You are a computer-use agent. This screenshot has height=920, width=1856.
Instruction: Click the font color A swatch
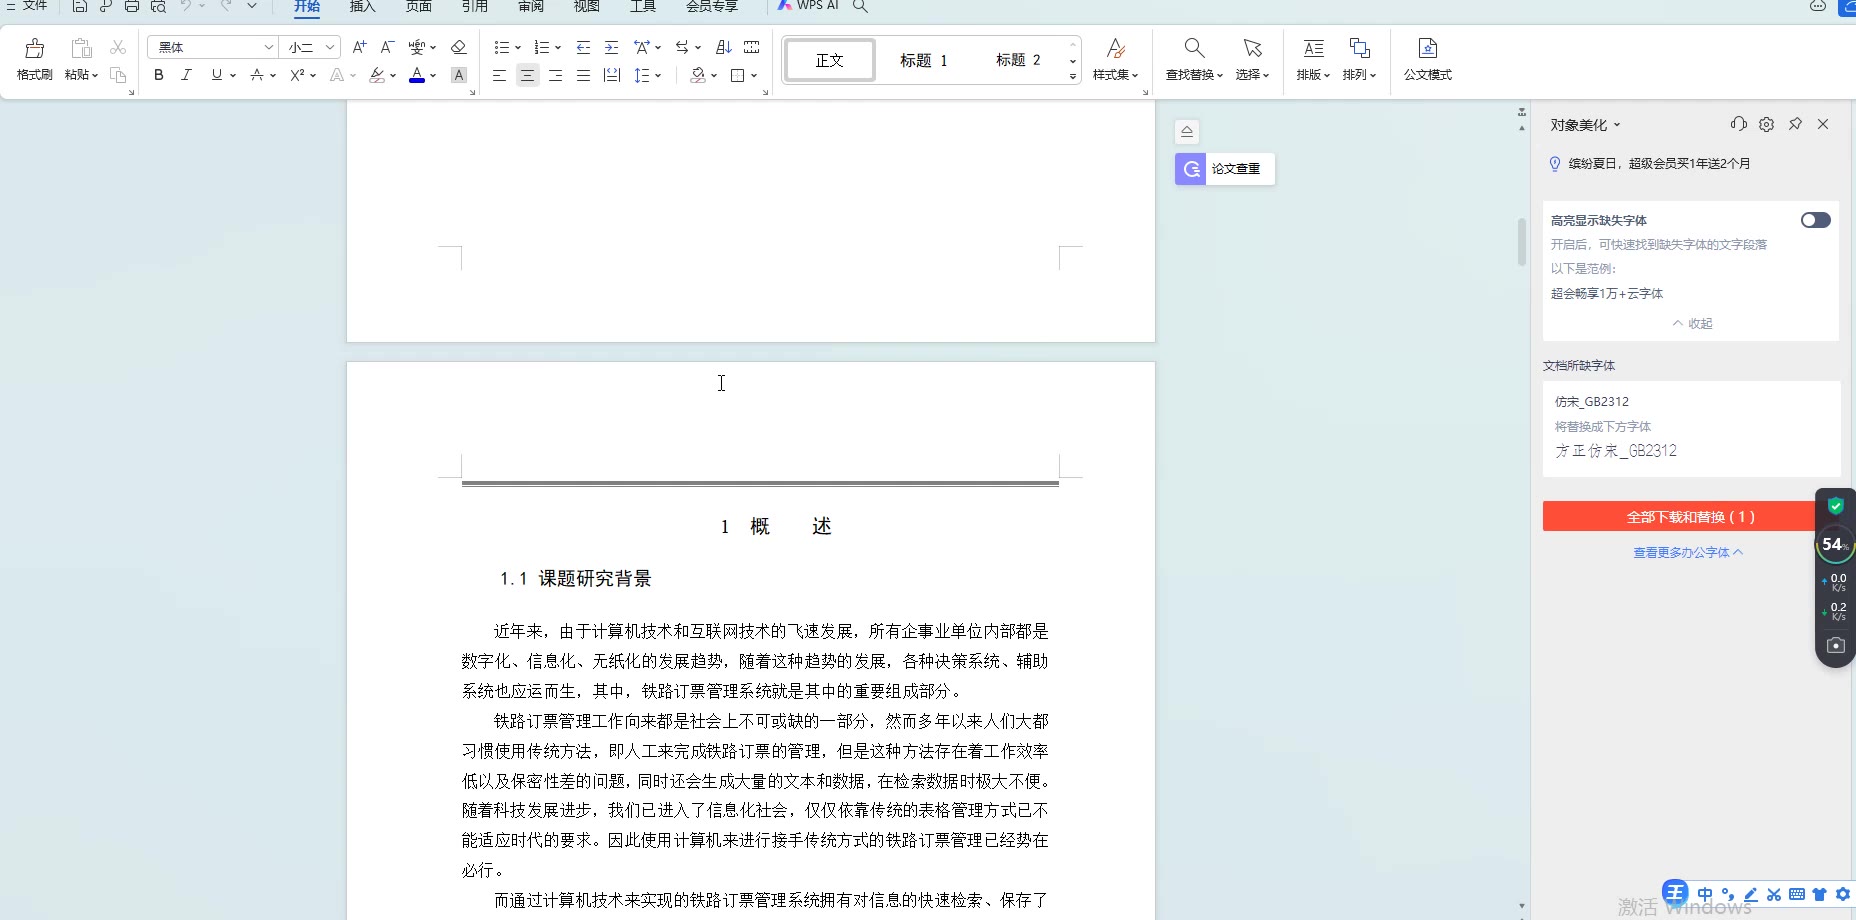(417, 75)
